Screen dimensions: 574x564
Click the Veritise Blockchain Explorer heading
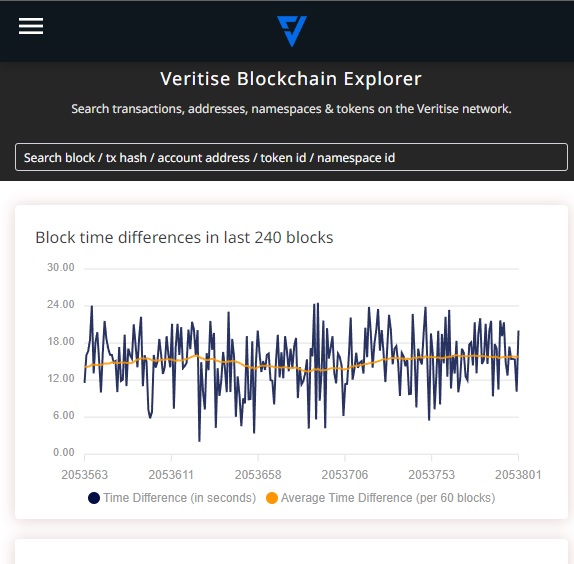click(x=291, y=79)
